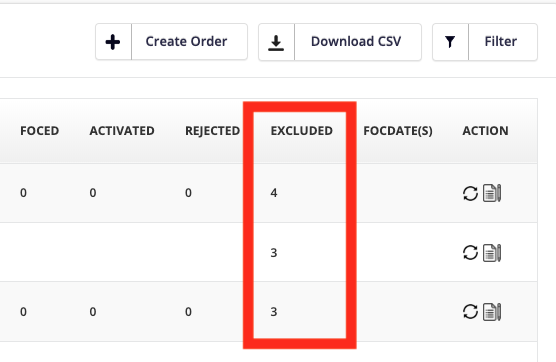
Task: Sort by the FOCED column header
Action: (39, 131)
